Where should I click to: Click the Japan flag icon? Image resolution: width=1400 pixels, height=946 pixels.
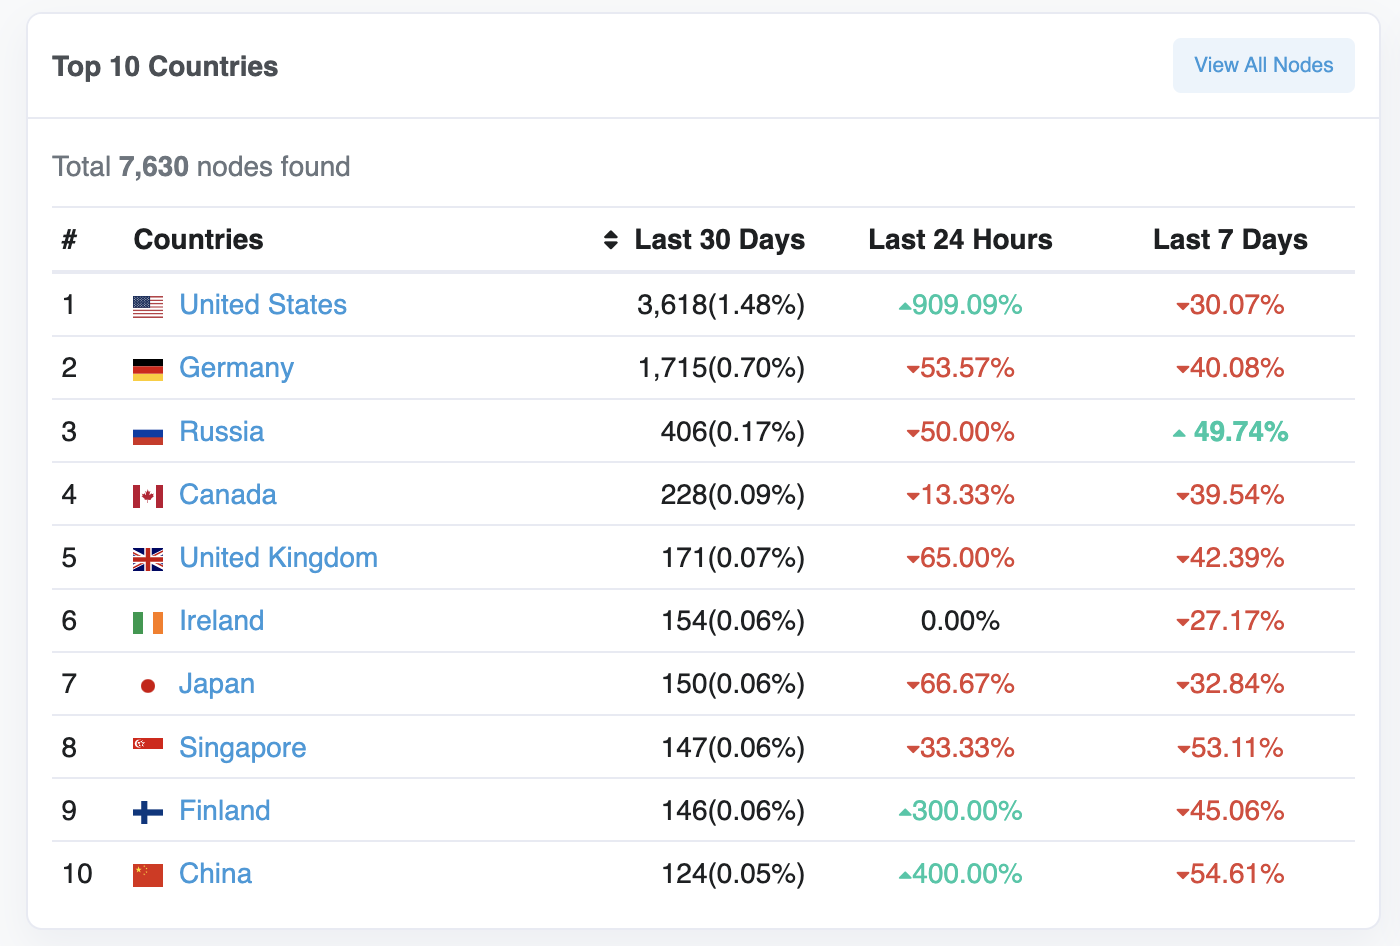click(146, 684)
